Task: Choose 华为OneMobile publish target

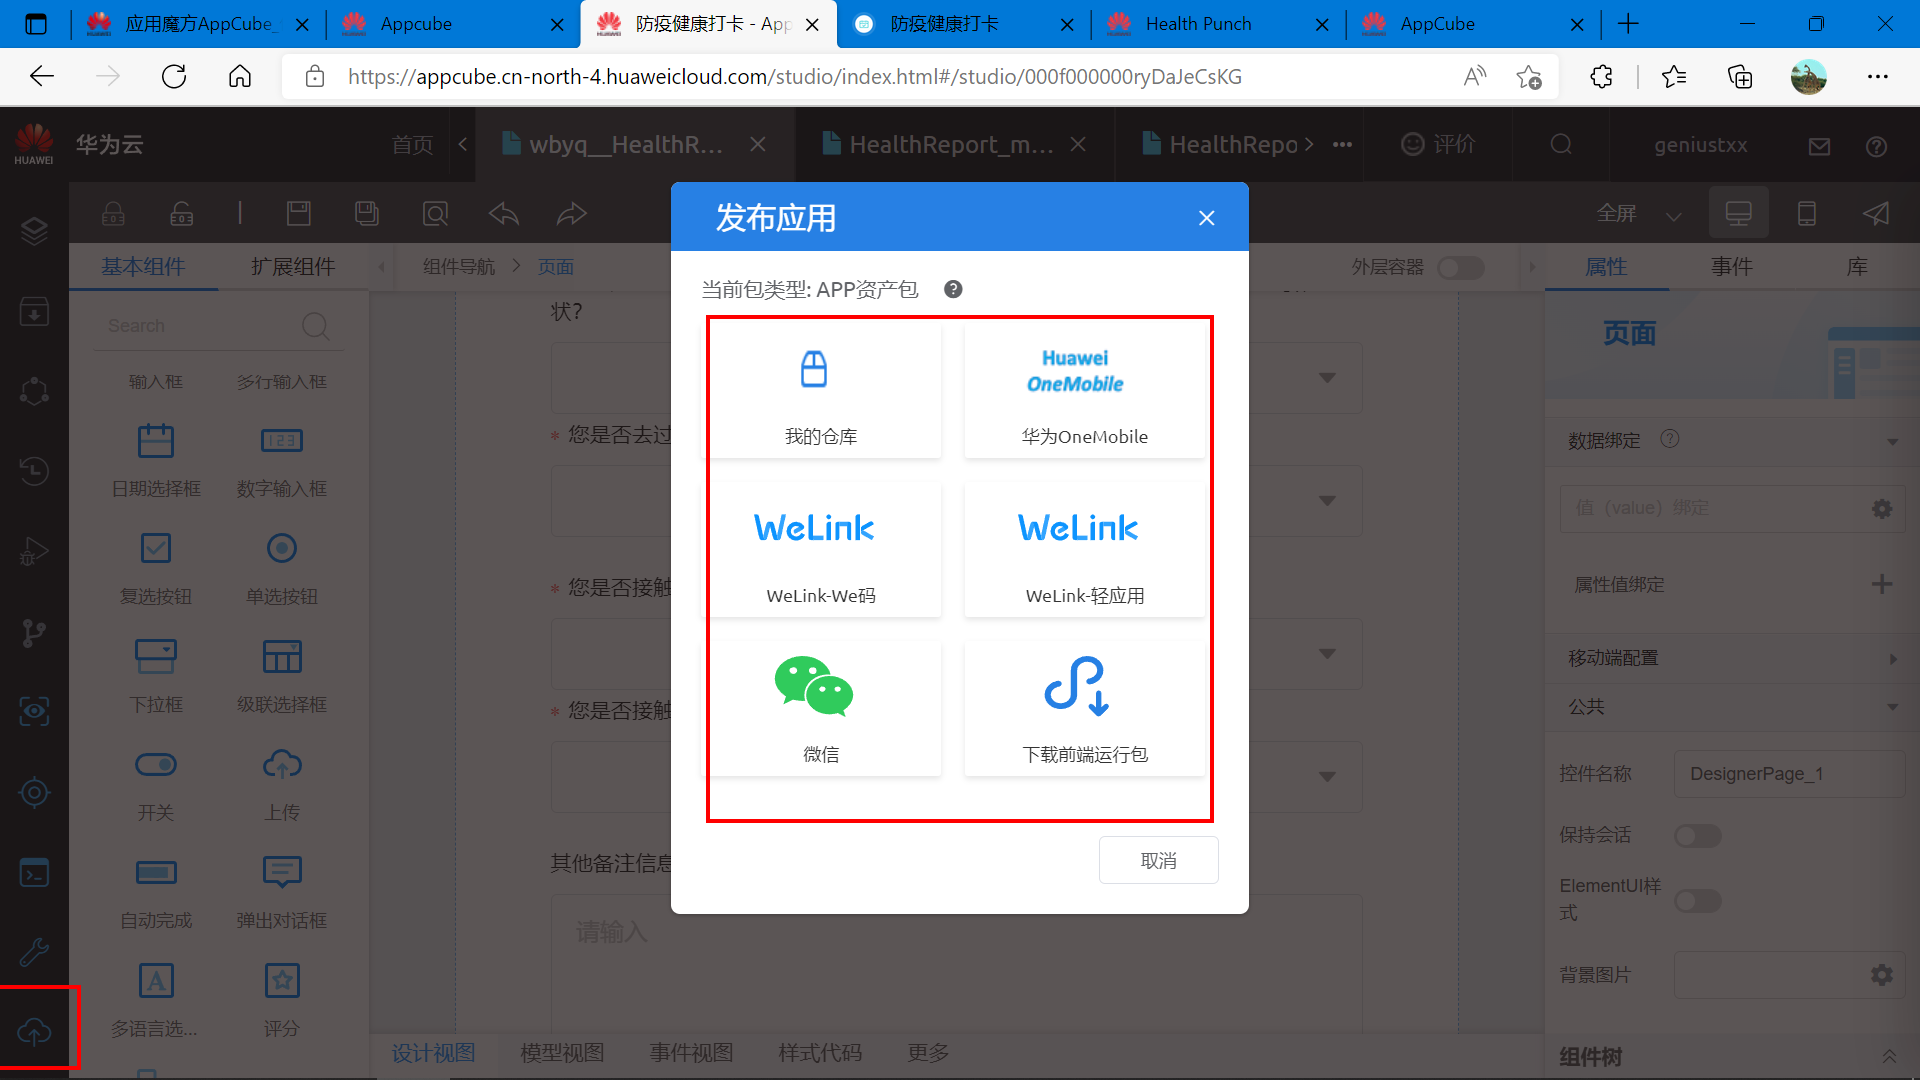Action: 1084,392
